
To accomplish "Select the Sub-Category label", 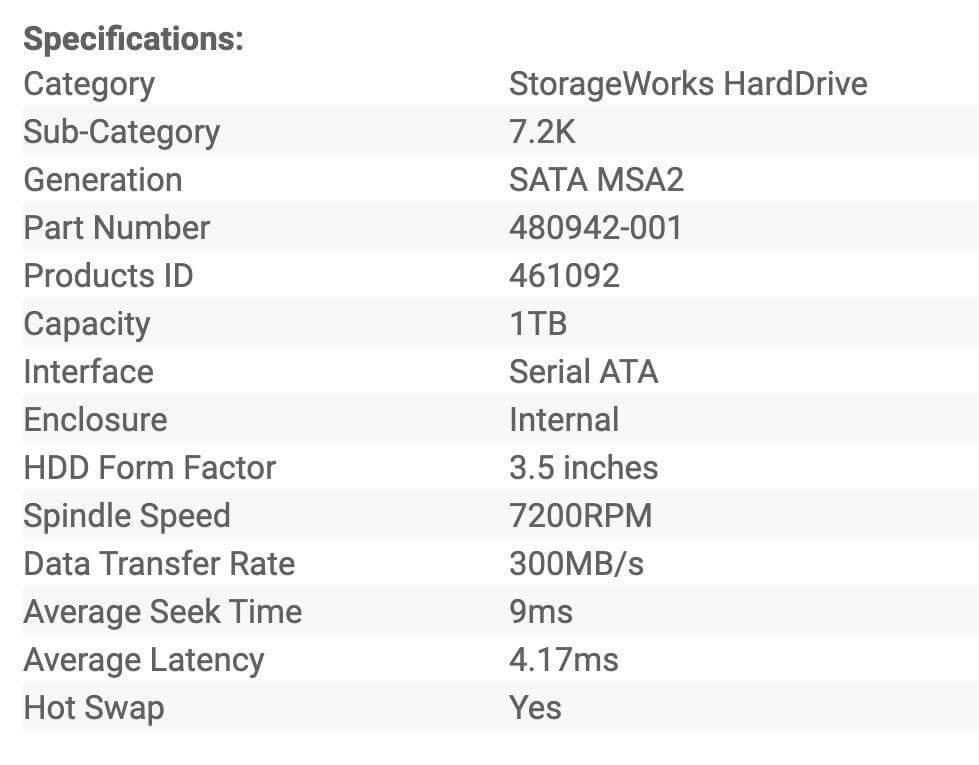I will click(121, 132).
